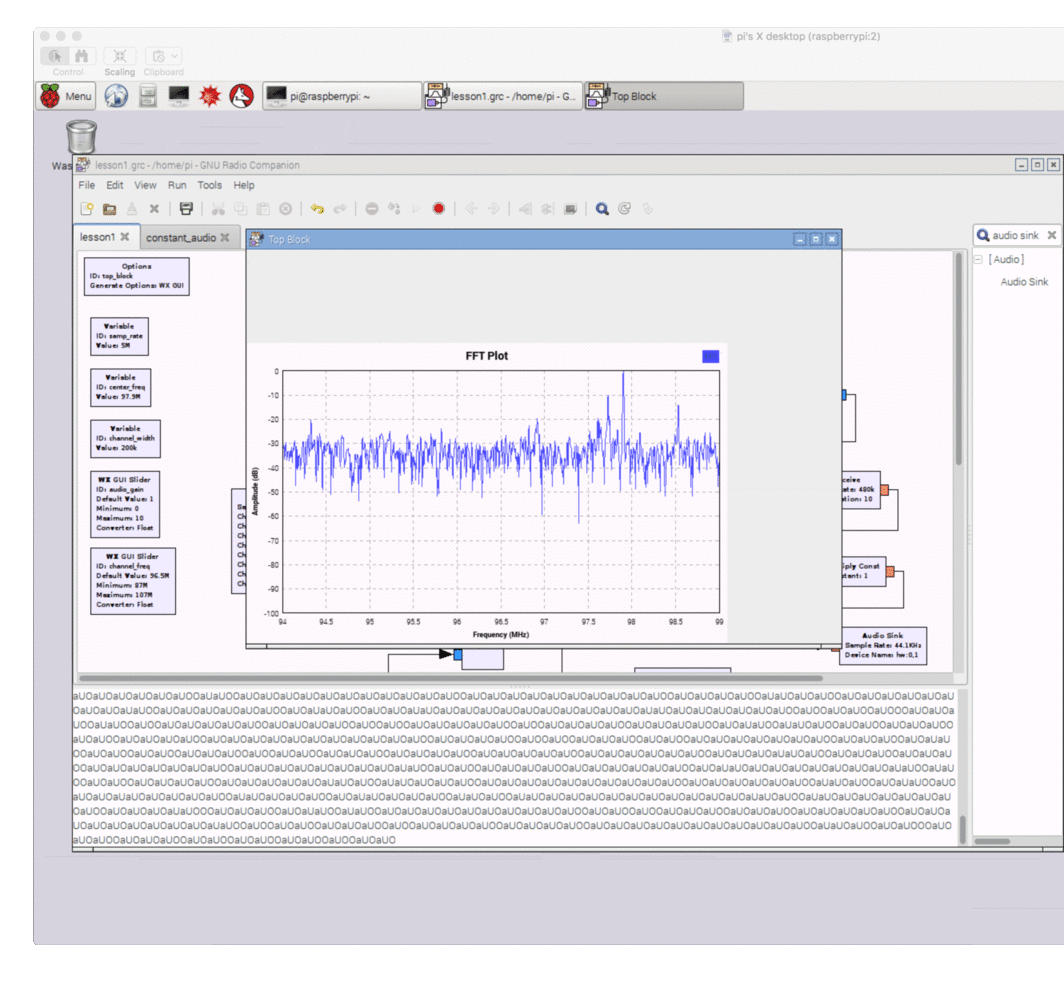Select the channel_freq WX GUI Slider block
Viewport: 1064px width, 985px height.
[133, 581]
